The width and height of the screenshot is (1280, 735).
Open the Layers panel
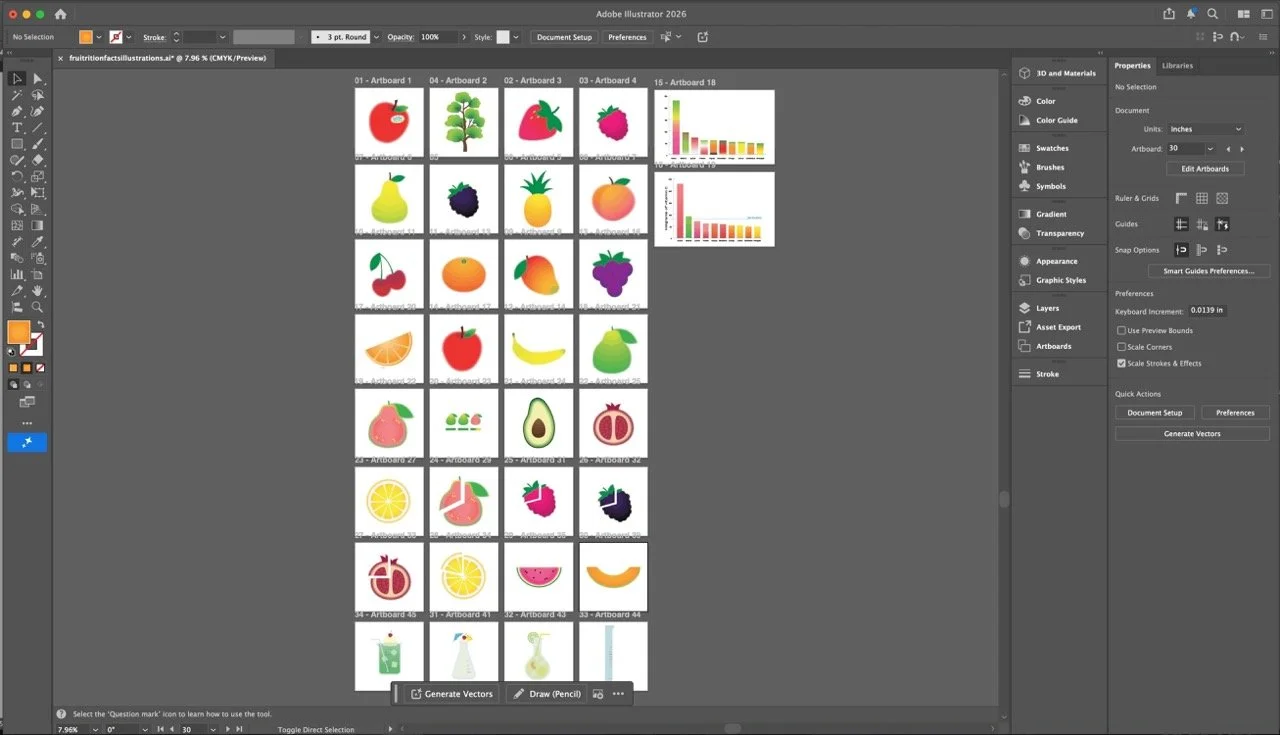(1038, 308)
